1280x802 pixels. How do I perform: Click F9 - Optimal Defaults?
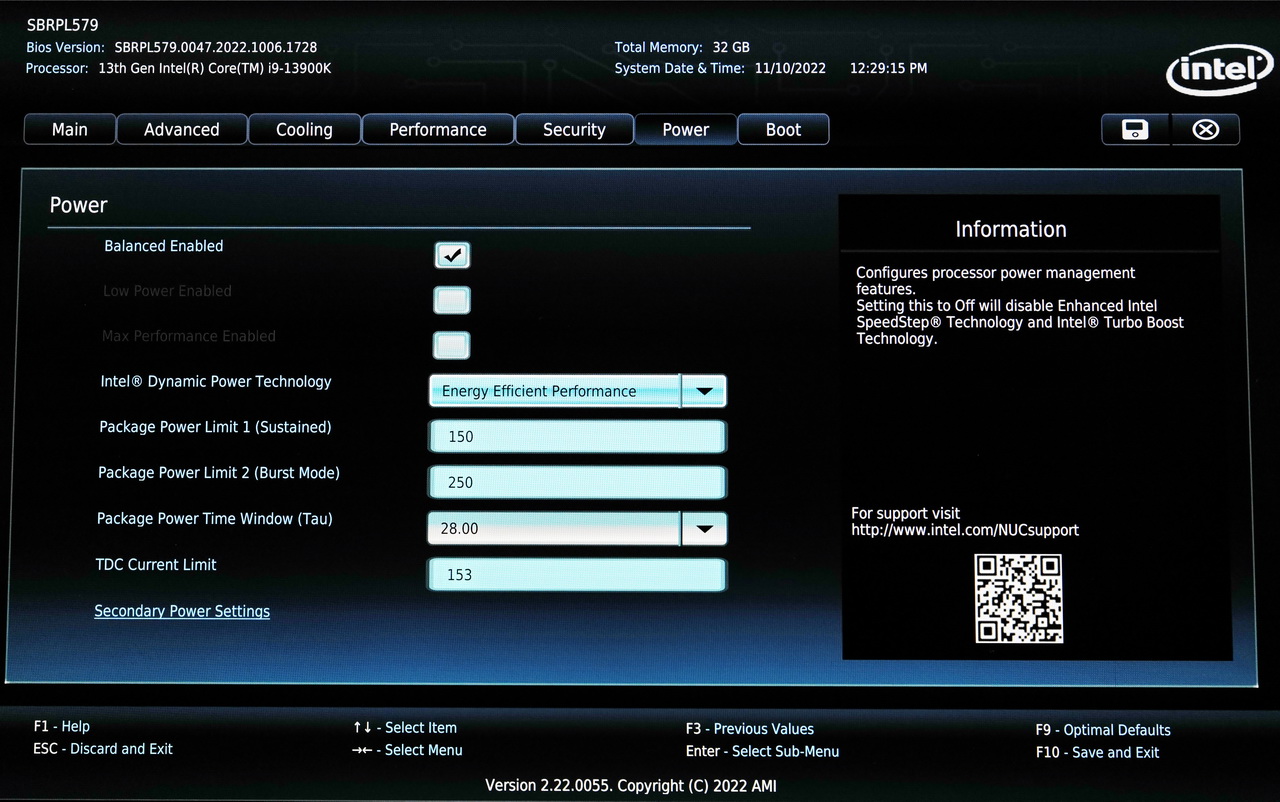[1103, 730]
